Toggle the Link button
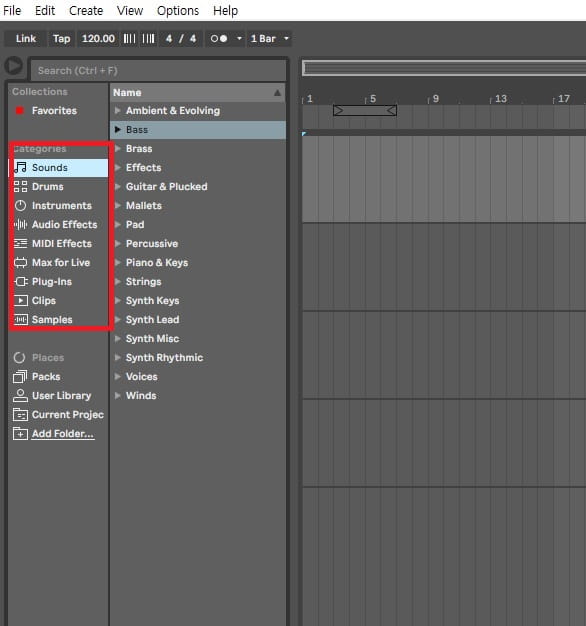Screen dimensions: 586x626 (x=26, y=39)
